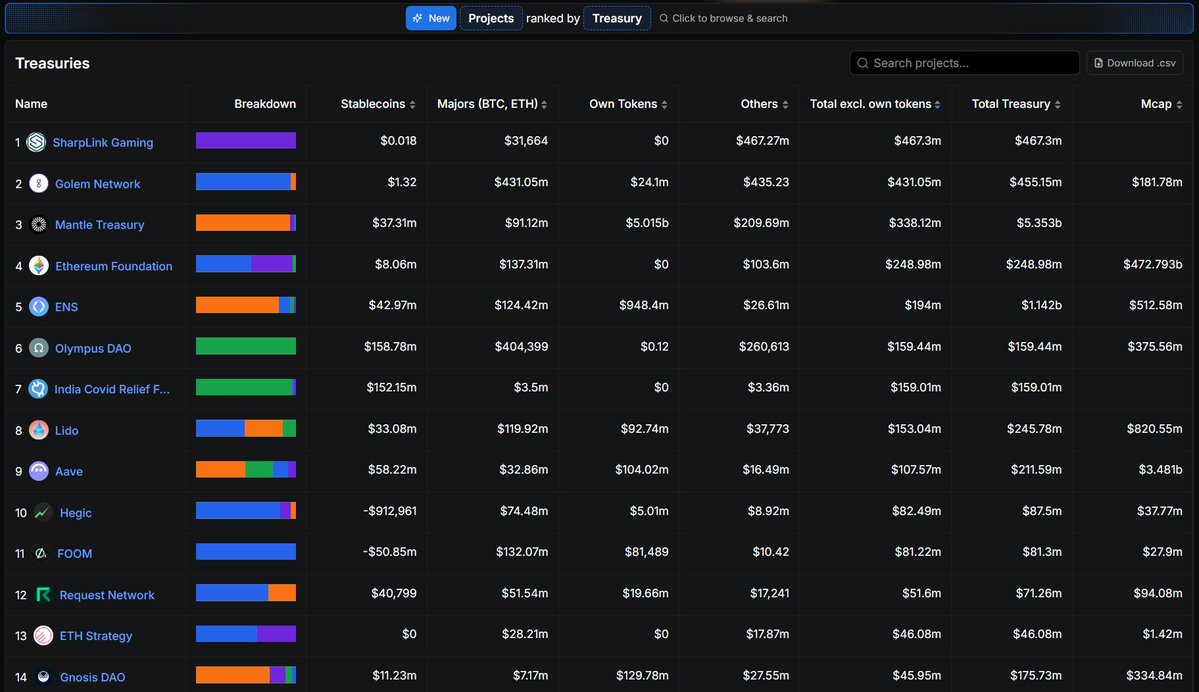Sort by Stablecoins column

point(378,104)
